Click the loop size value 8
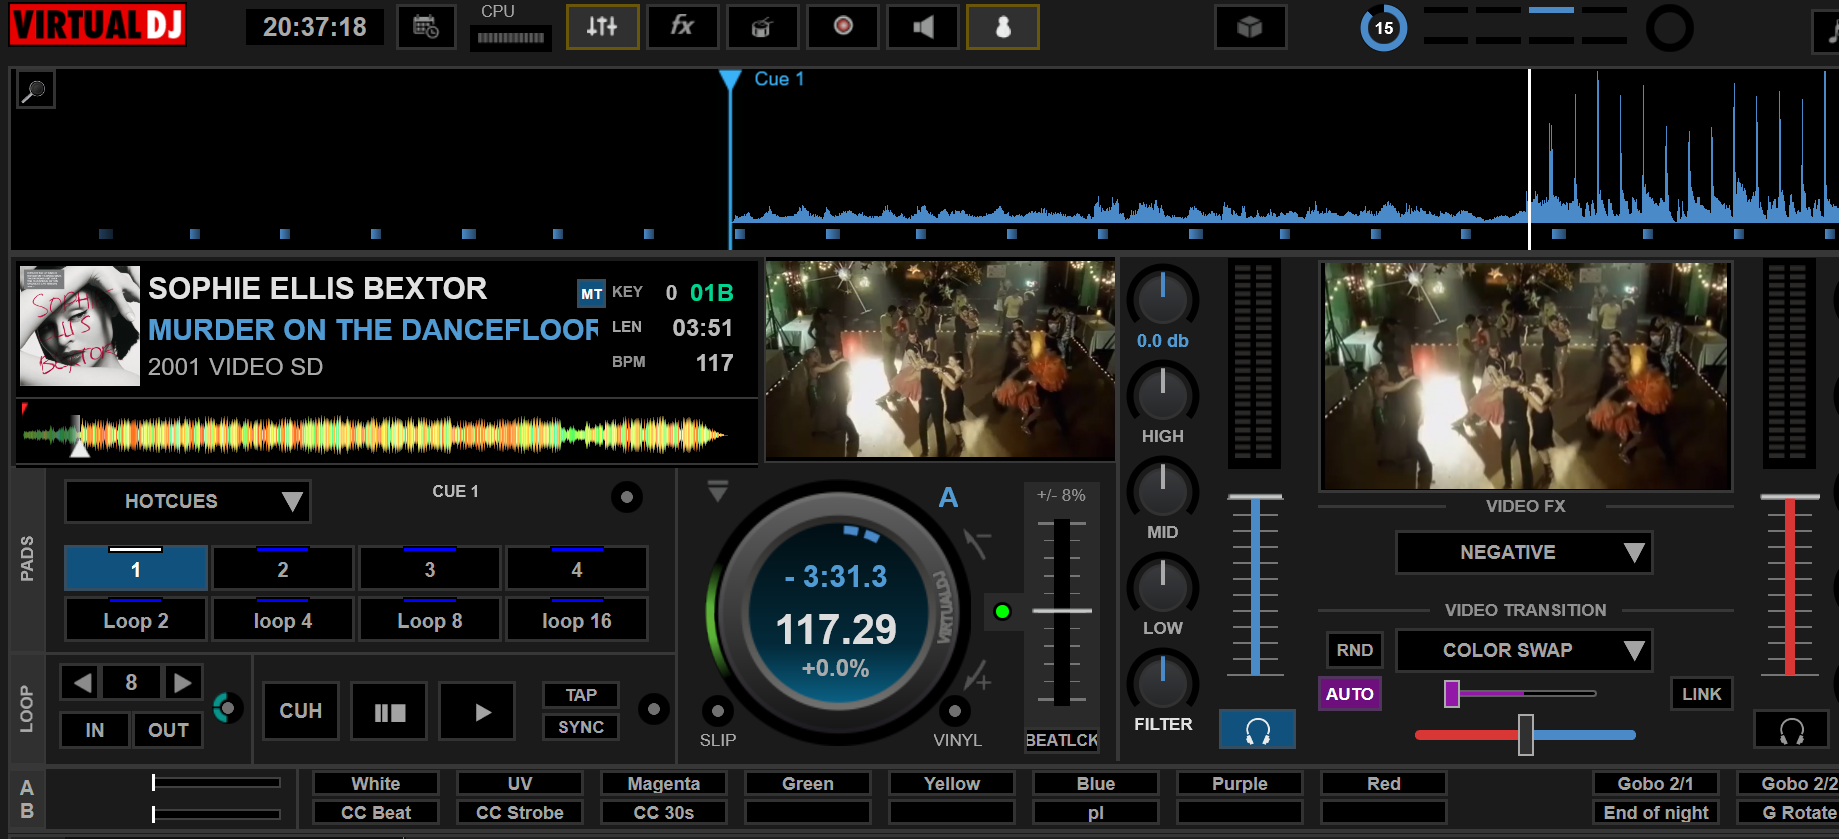The width and height of the screenshot is (1839, 839). (131, 682)
